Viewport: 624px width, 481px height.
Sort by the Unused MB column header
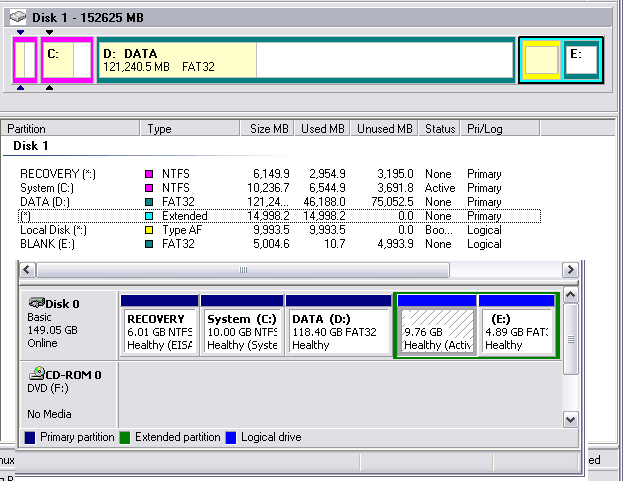point(384,129)
